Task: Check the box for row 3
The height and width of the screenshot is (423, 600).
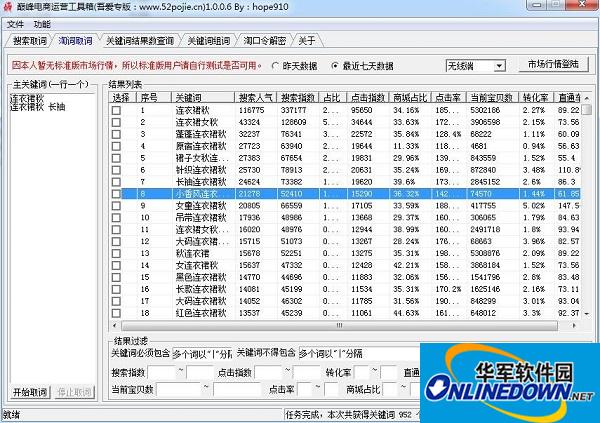Action: point(116,134)
